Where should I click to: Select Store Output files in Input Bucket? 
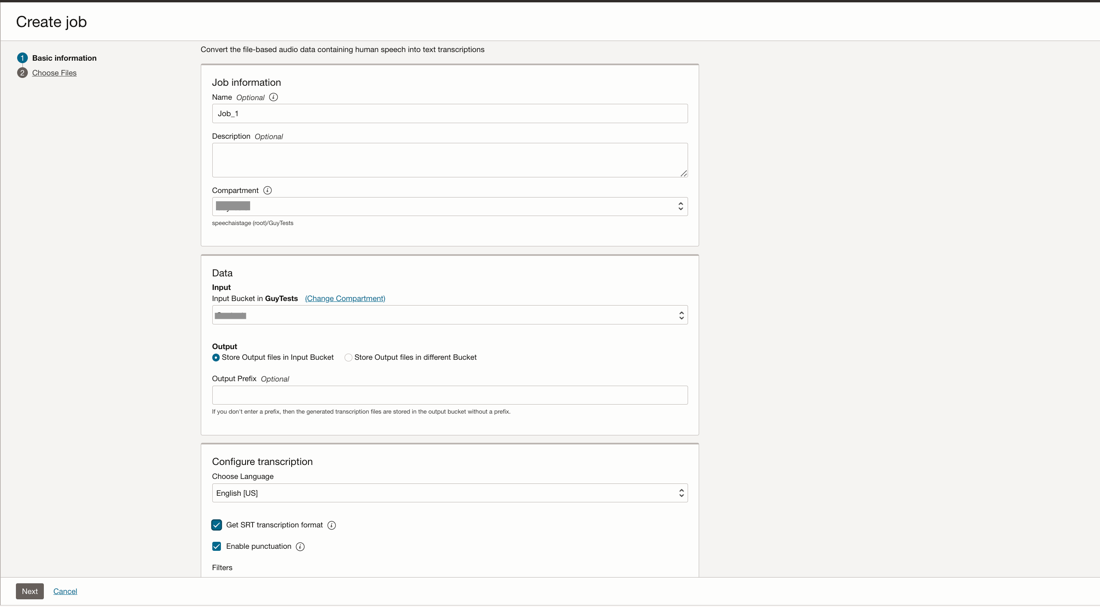click(x=216, y=357)
